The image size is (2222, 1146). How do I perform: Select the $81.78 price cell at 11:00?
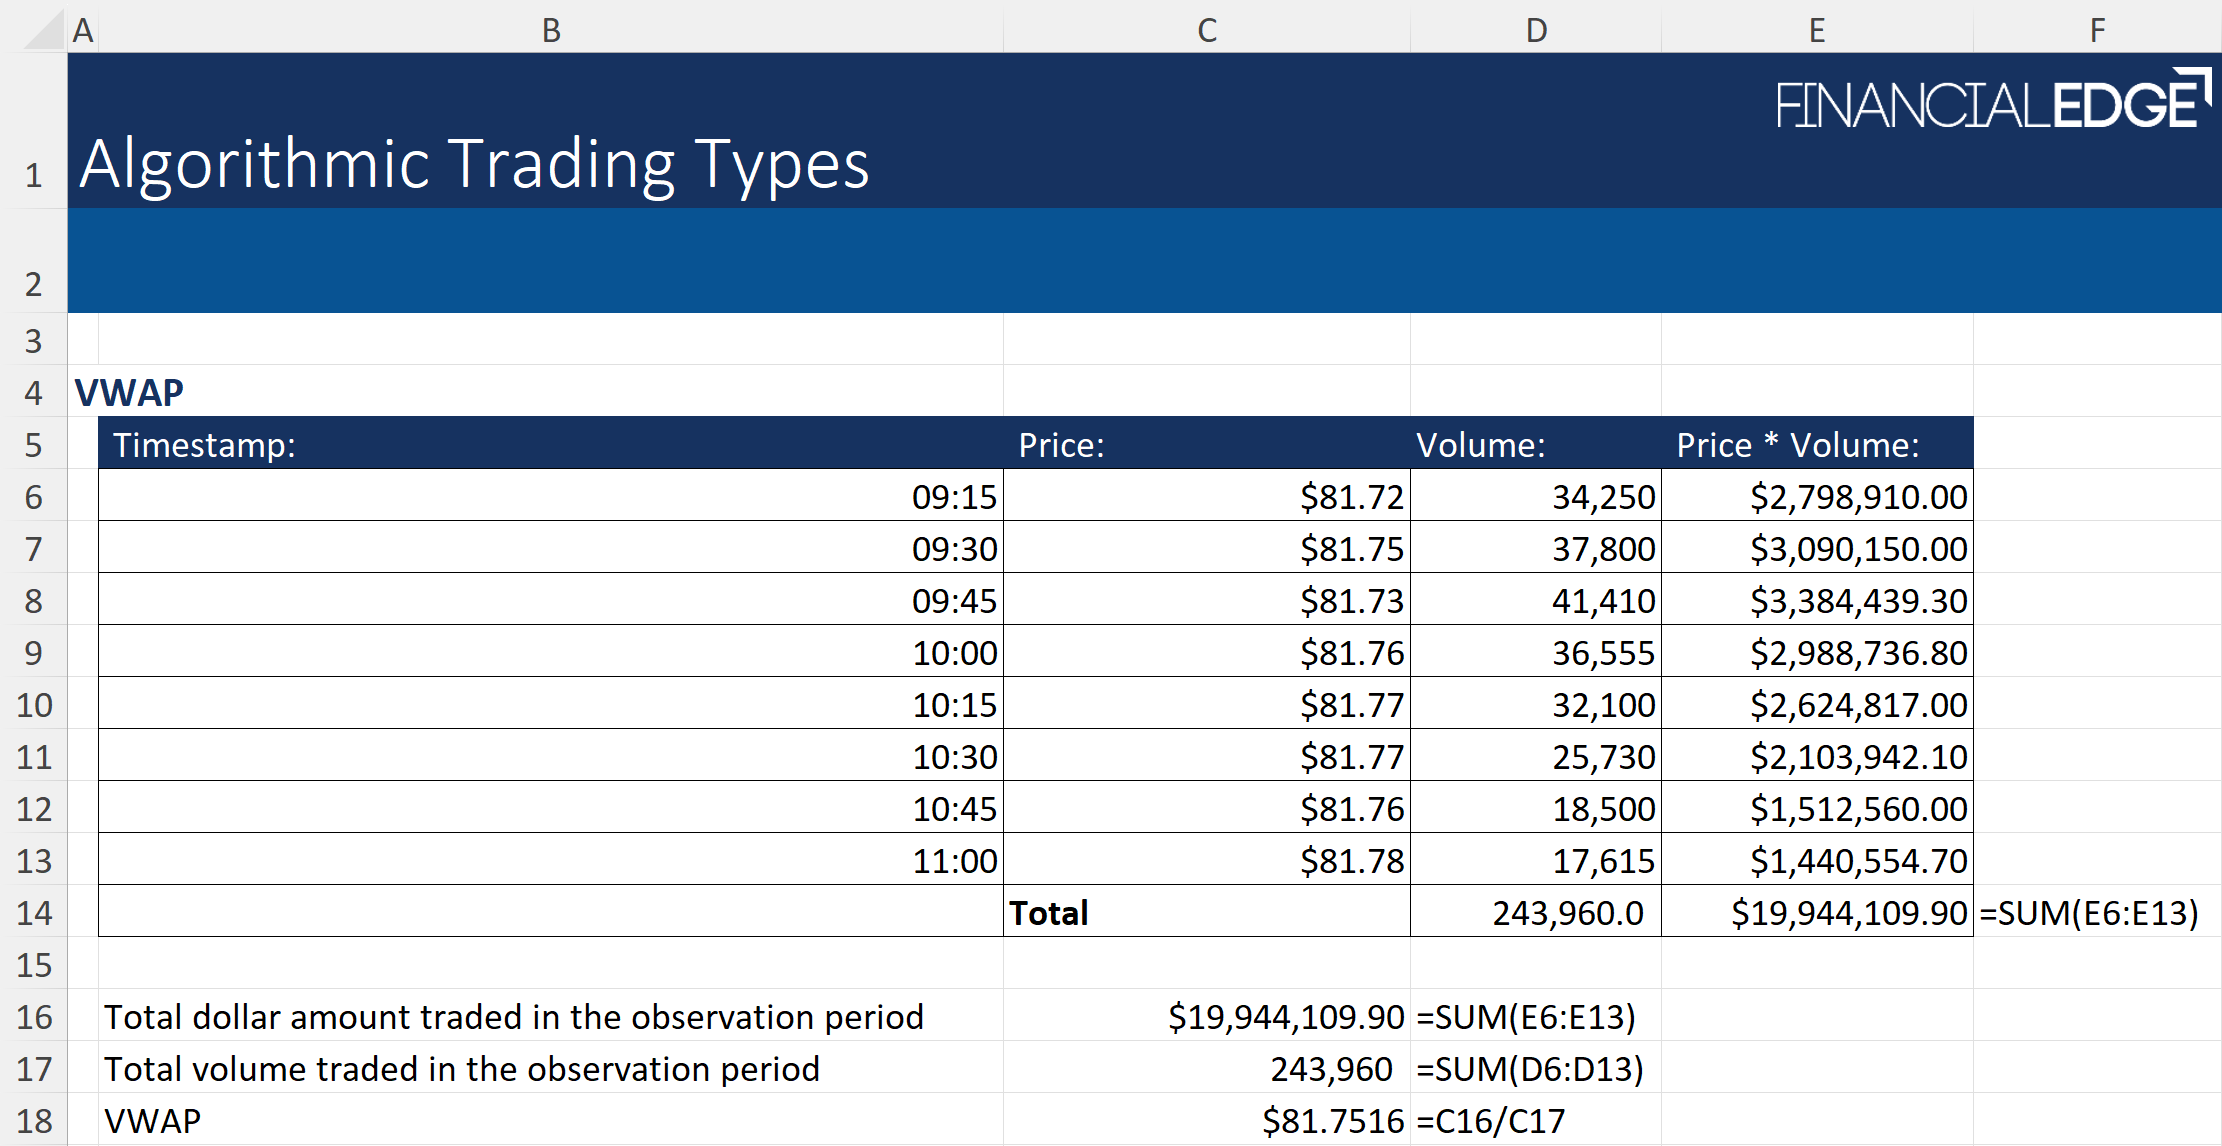pyautogui.click(x=1352, y=860)
